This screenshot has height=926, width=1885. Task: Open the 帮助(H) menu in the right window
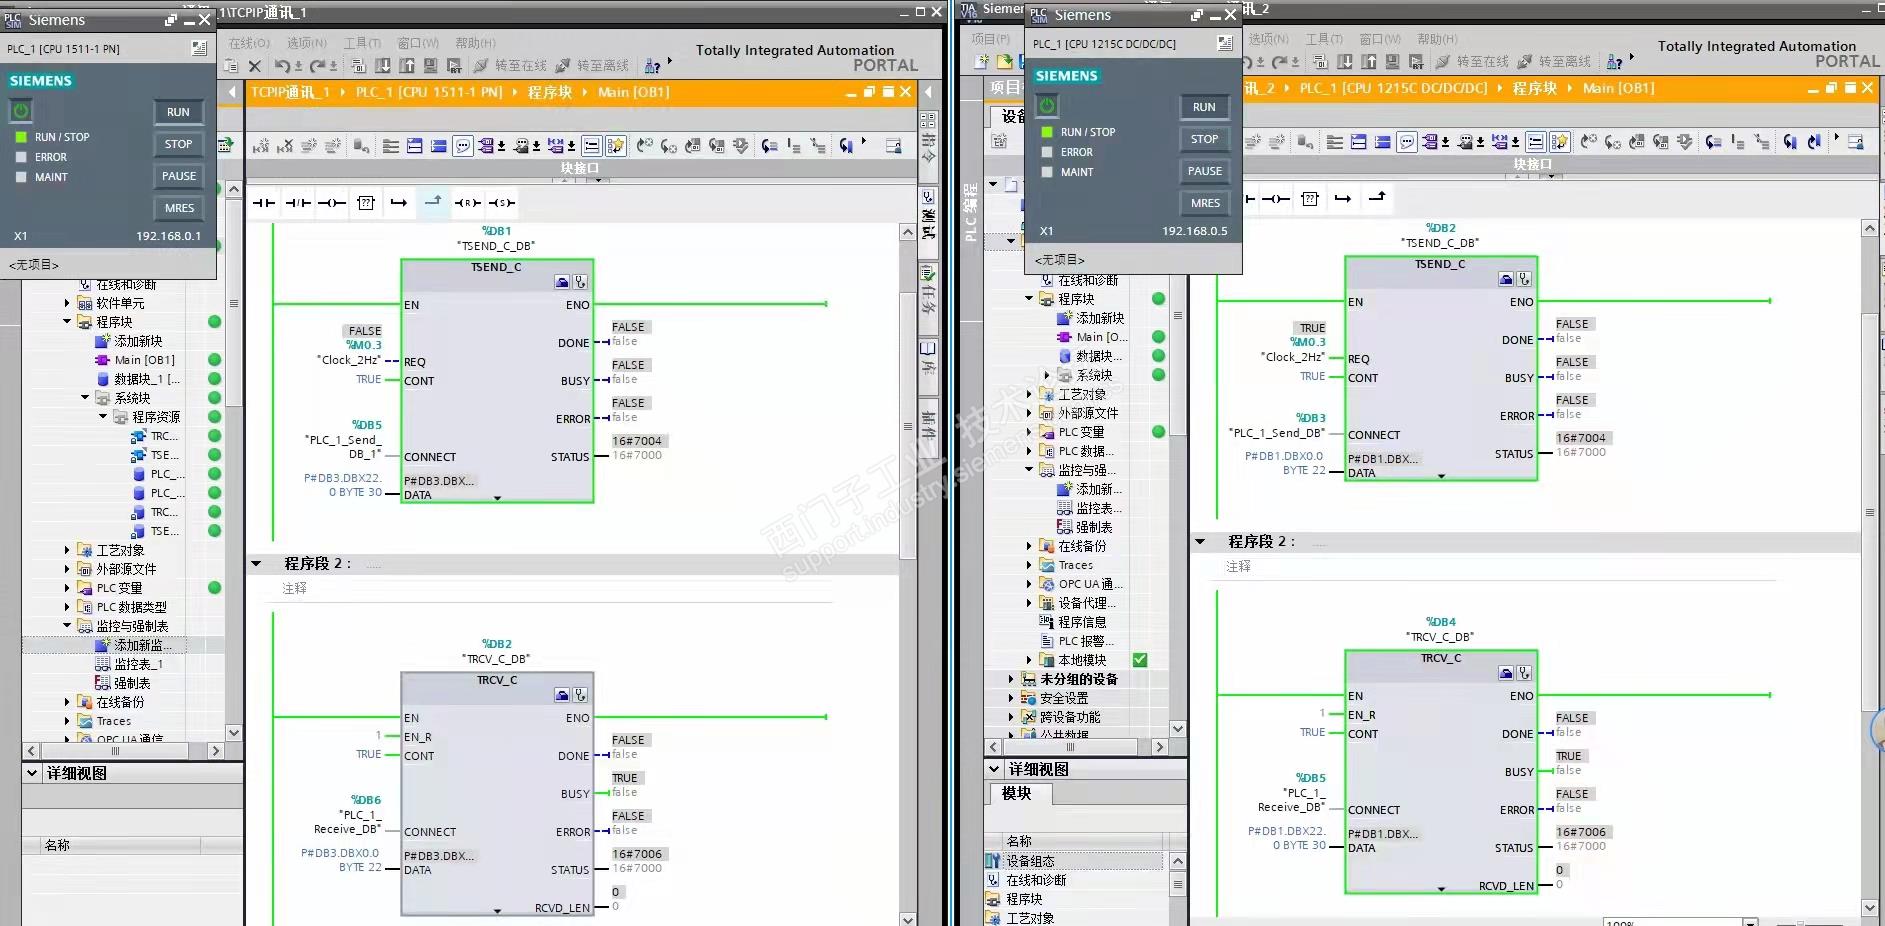click(1437, 39)
